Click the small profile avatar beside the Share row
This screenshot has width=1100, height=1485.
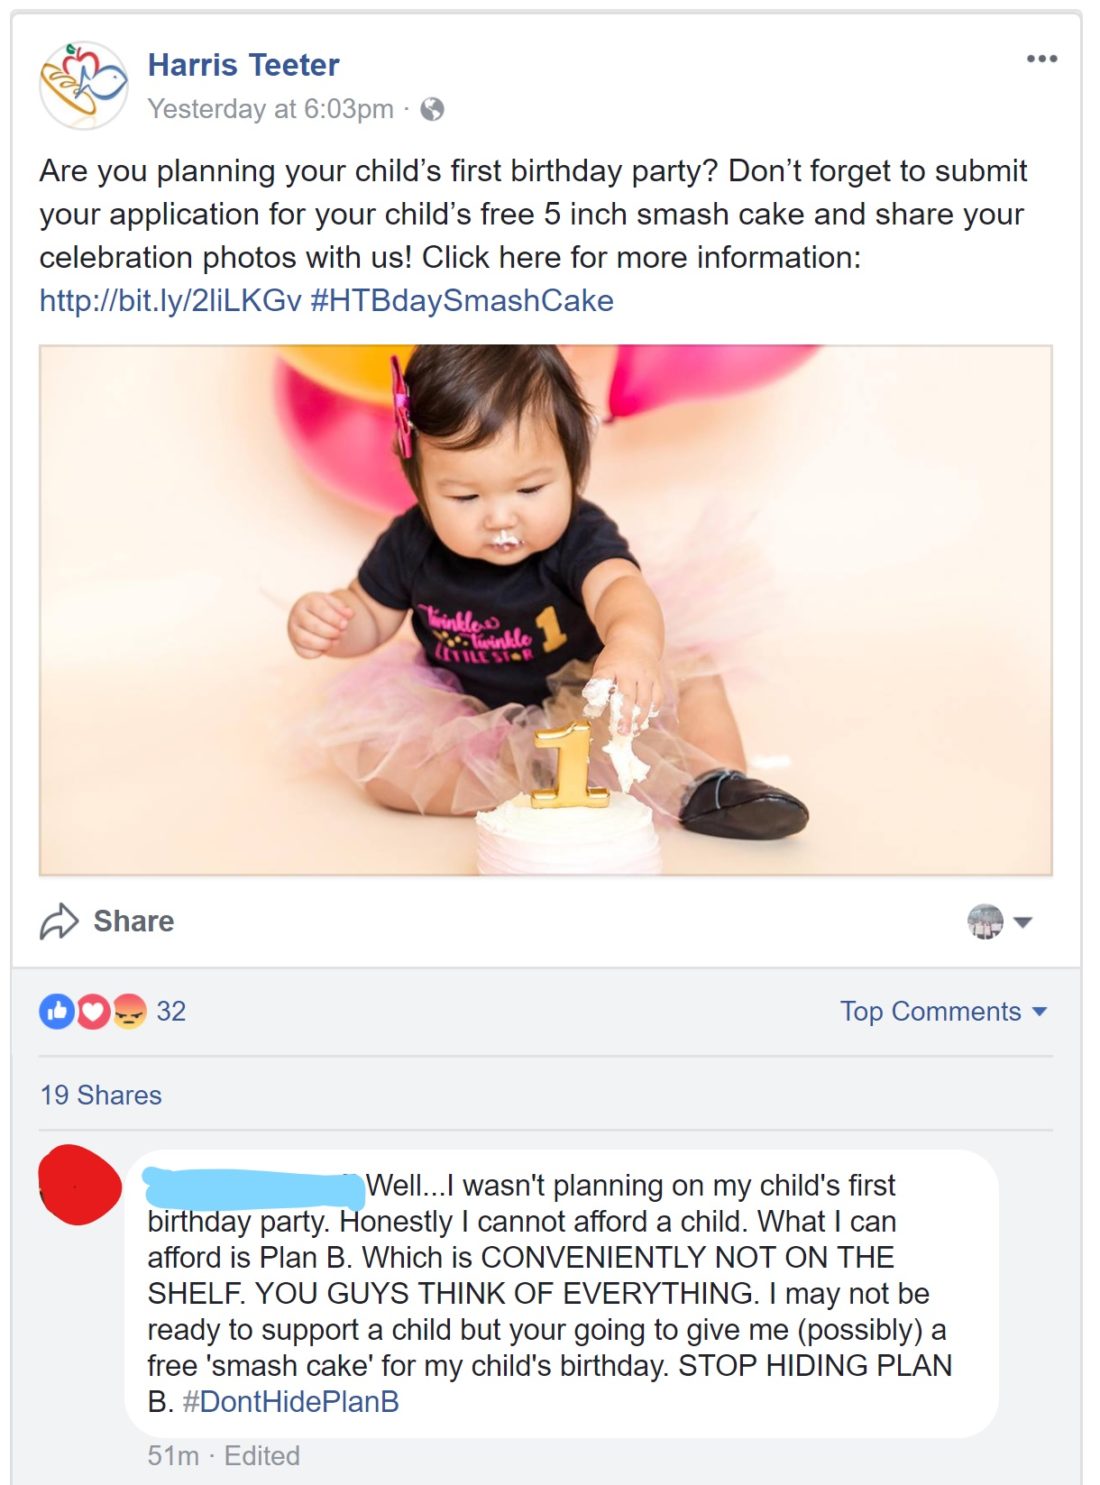click(985, 921)
